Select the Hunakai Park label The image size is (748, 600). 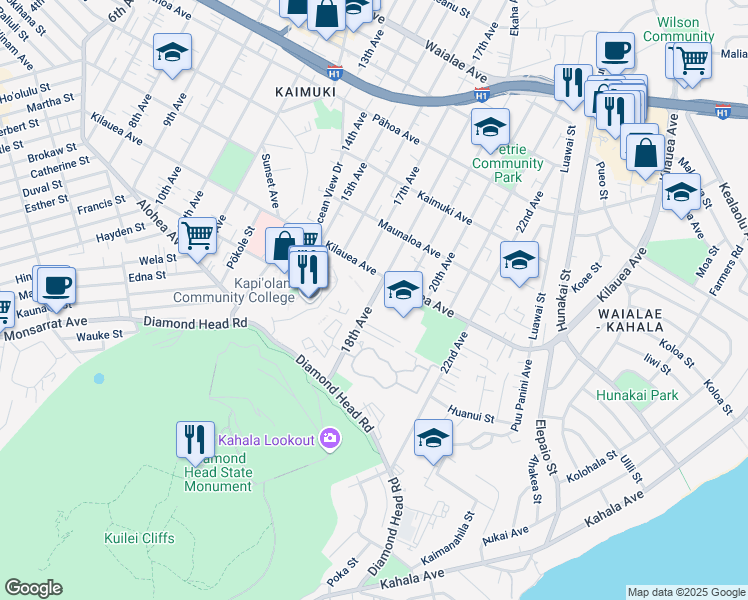point(637,395)
